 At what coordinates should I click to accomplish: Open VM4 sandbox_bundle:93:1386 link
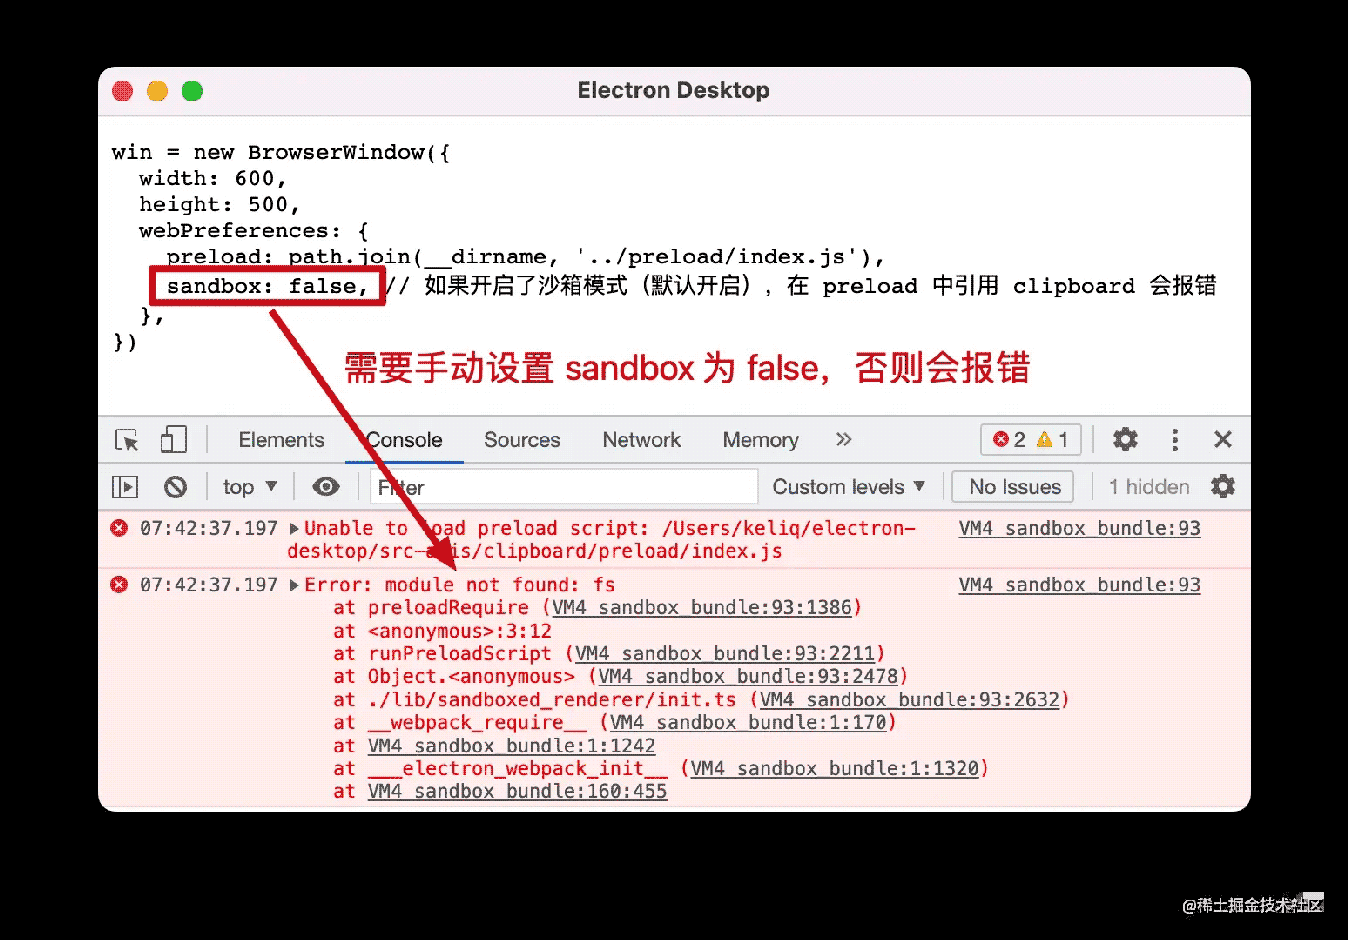(x=702, y=608)
